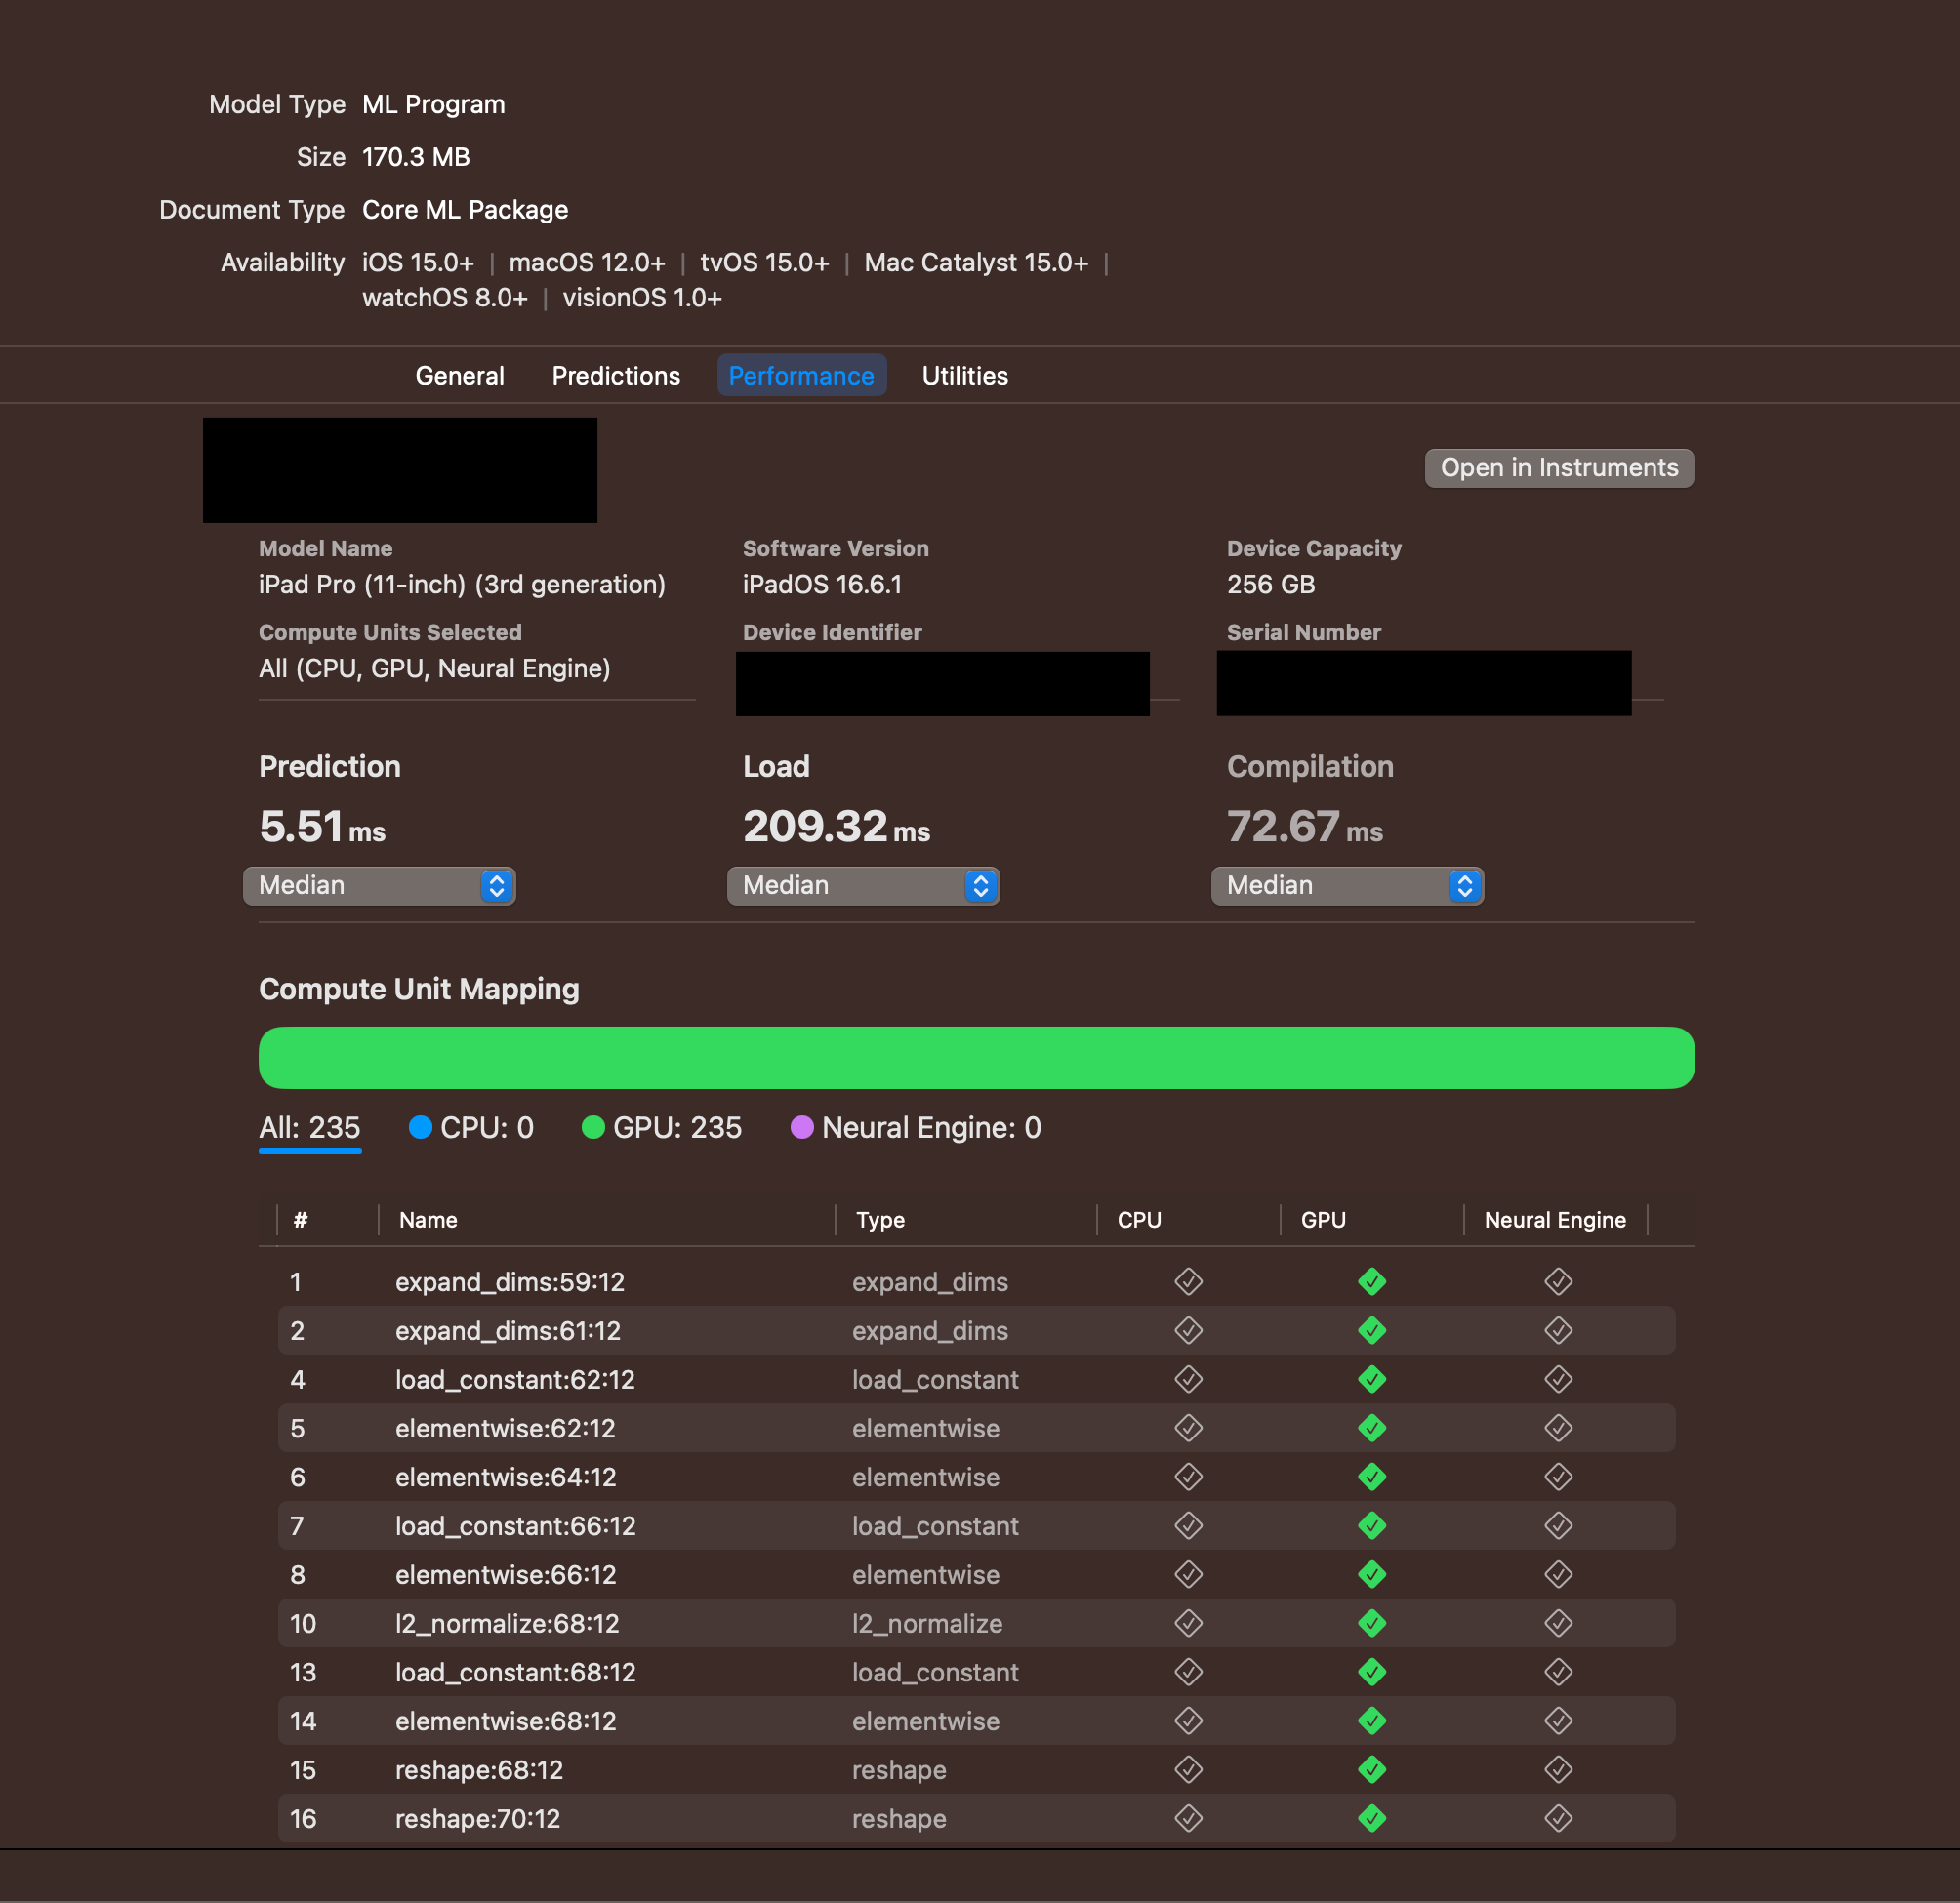The height and width of the screenshot is (1903, 1960).
Task: Open the Prediction Median dropdown
Action: point(379,886)
